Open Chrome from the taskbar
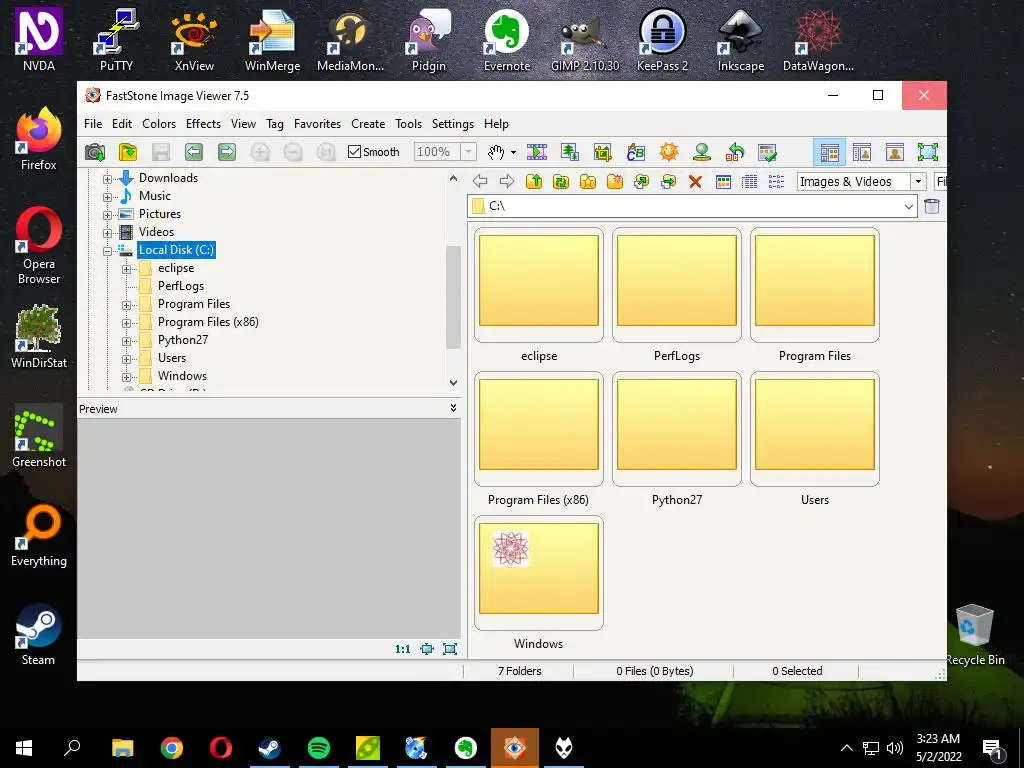This screenshot has width=1024, height=768. coord(172,748)
